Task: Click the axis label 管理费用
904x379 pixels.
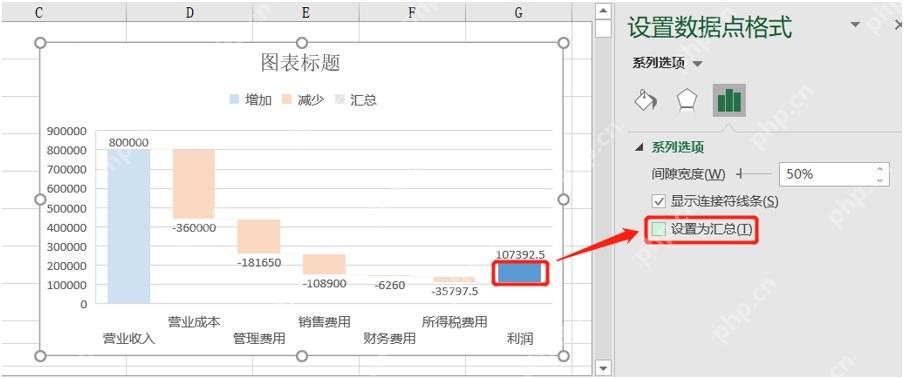Action: pos(259,339)
